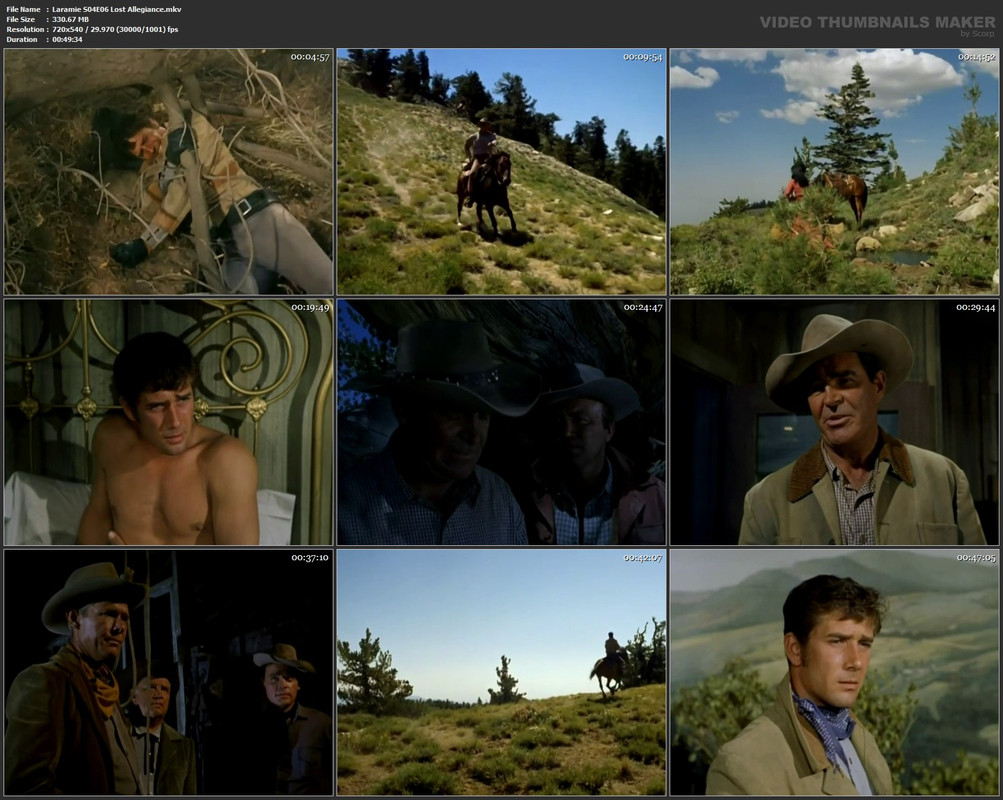Image resolution: width=1003 pixels, height=800 pixels.
Task: Open the thumbnail stamped 00:29:44
Action: point(834,422)
